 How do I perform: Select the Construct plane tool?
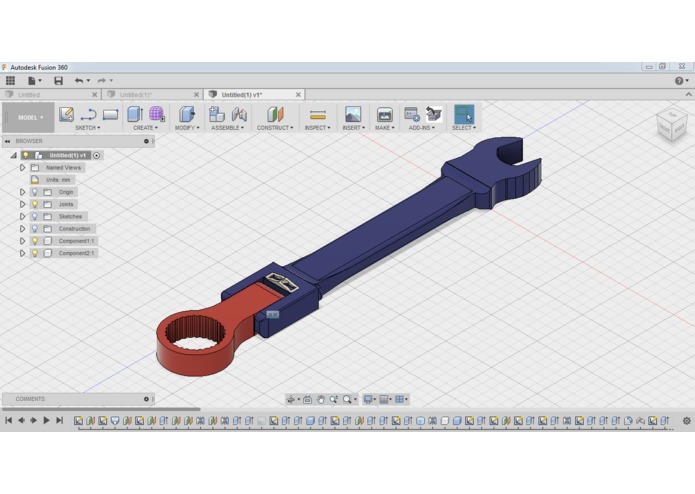(275, 114)
